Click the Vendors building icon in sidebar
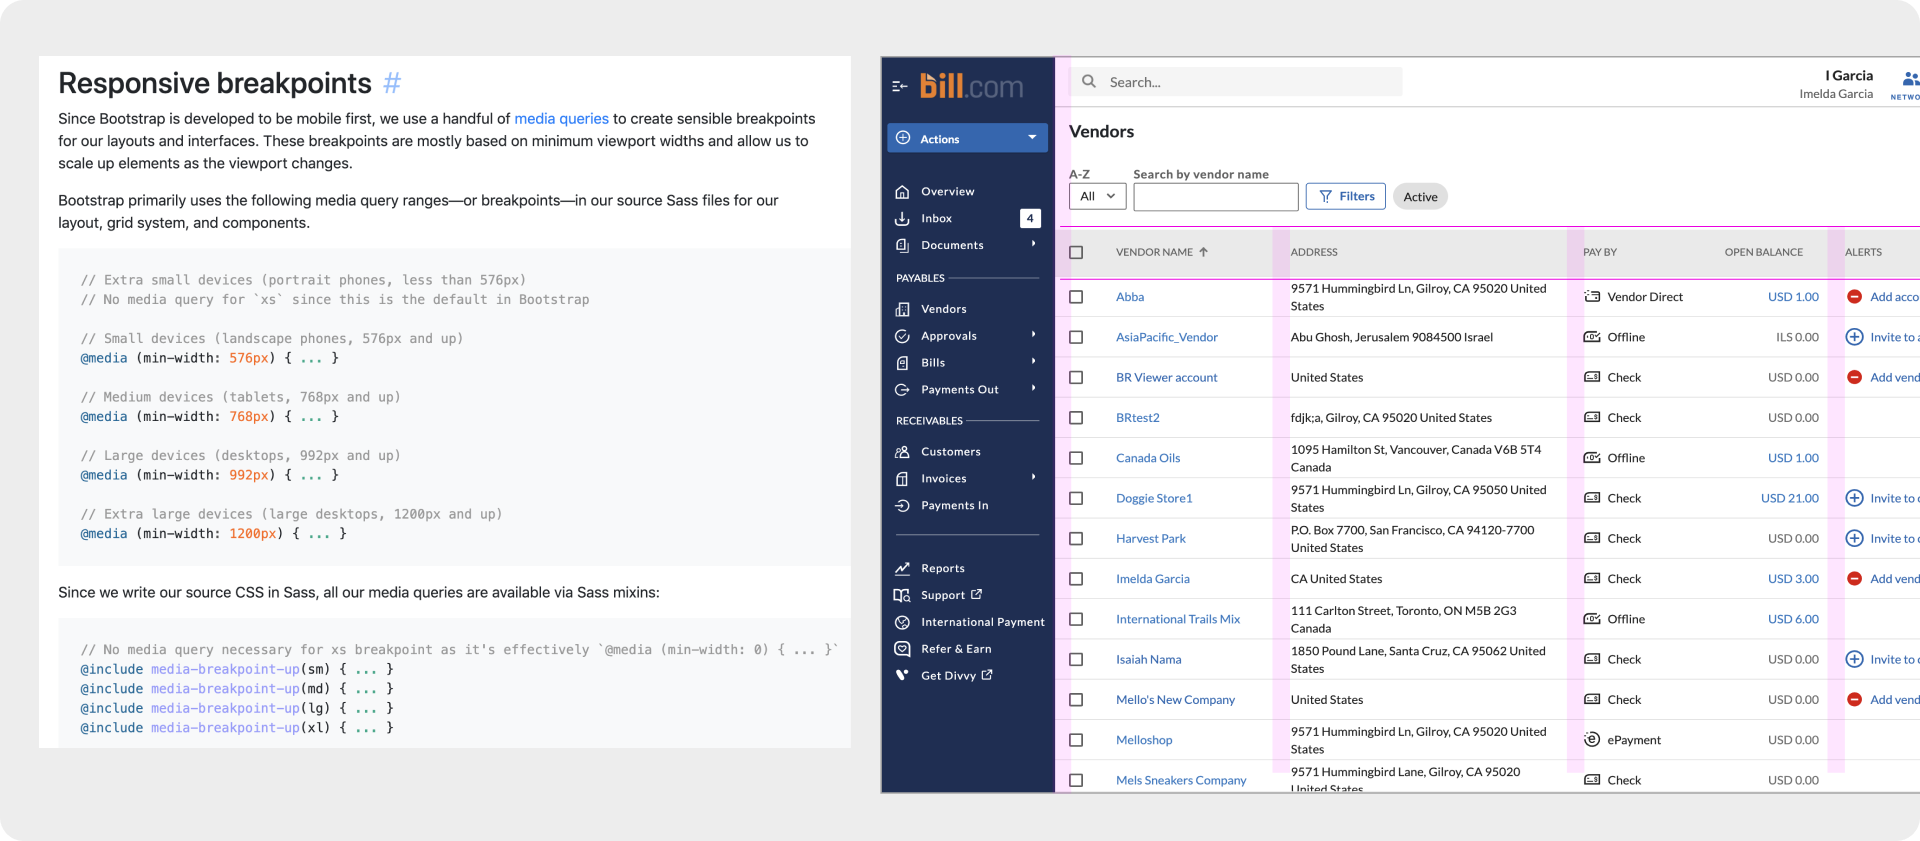Image resolution: width=1920 pixels, height=841 pixels. click(x=902, y=309)
